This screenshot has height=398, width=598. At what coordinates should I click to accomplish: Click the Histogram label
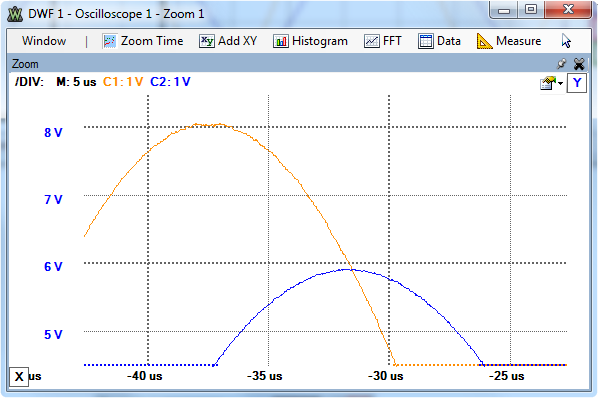click(320, 41)
